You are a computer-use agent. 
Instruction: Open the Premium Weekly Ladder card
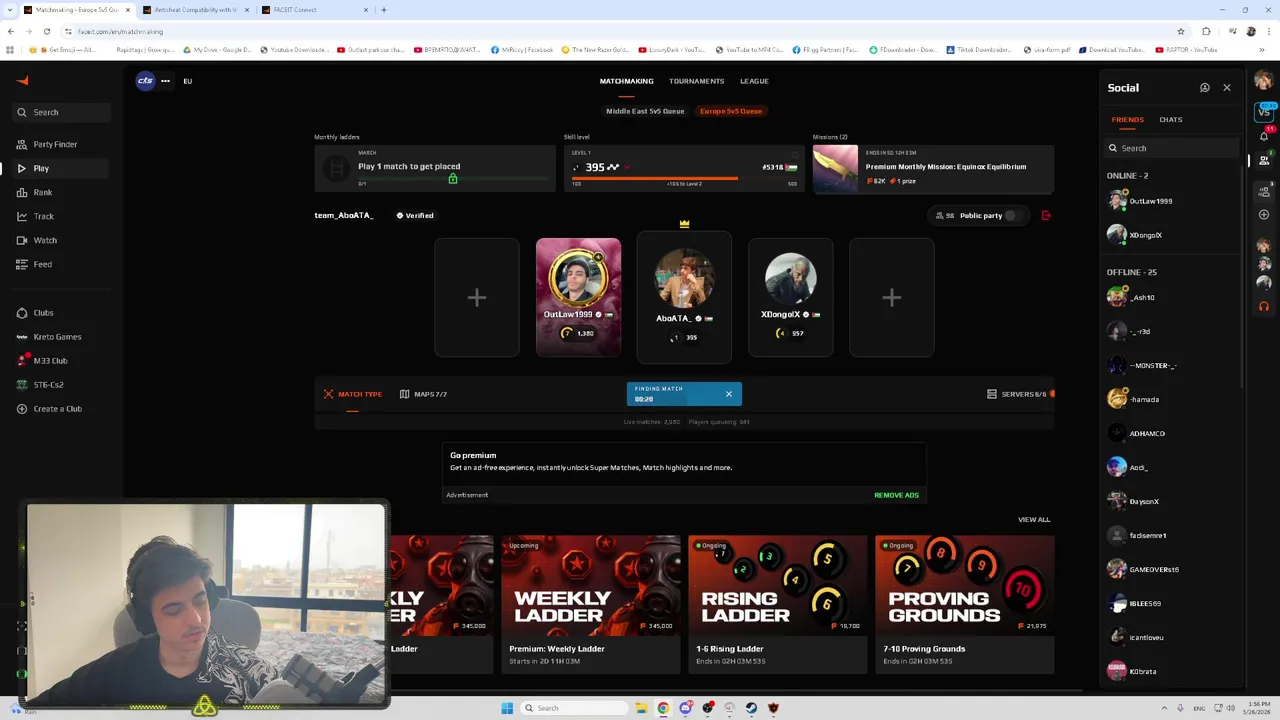click(591, 604)
